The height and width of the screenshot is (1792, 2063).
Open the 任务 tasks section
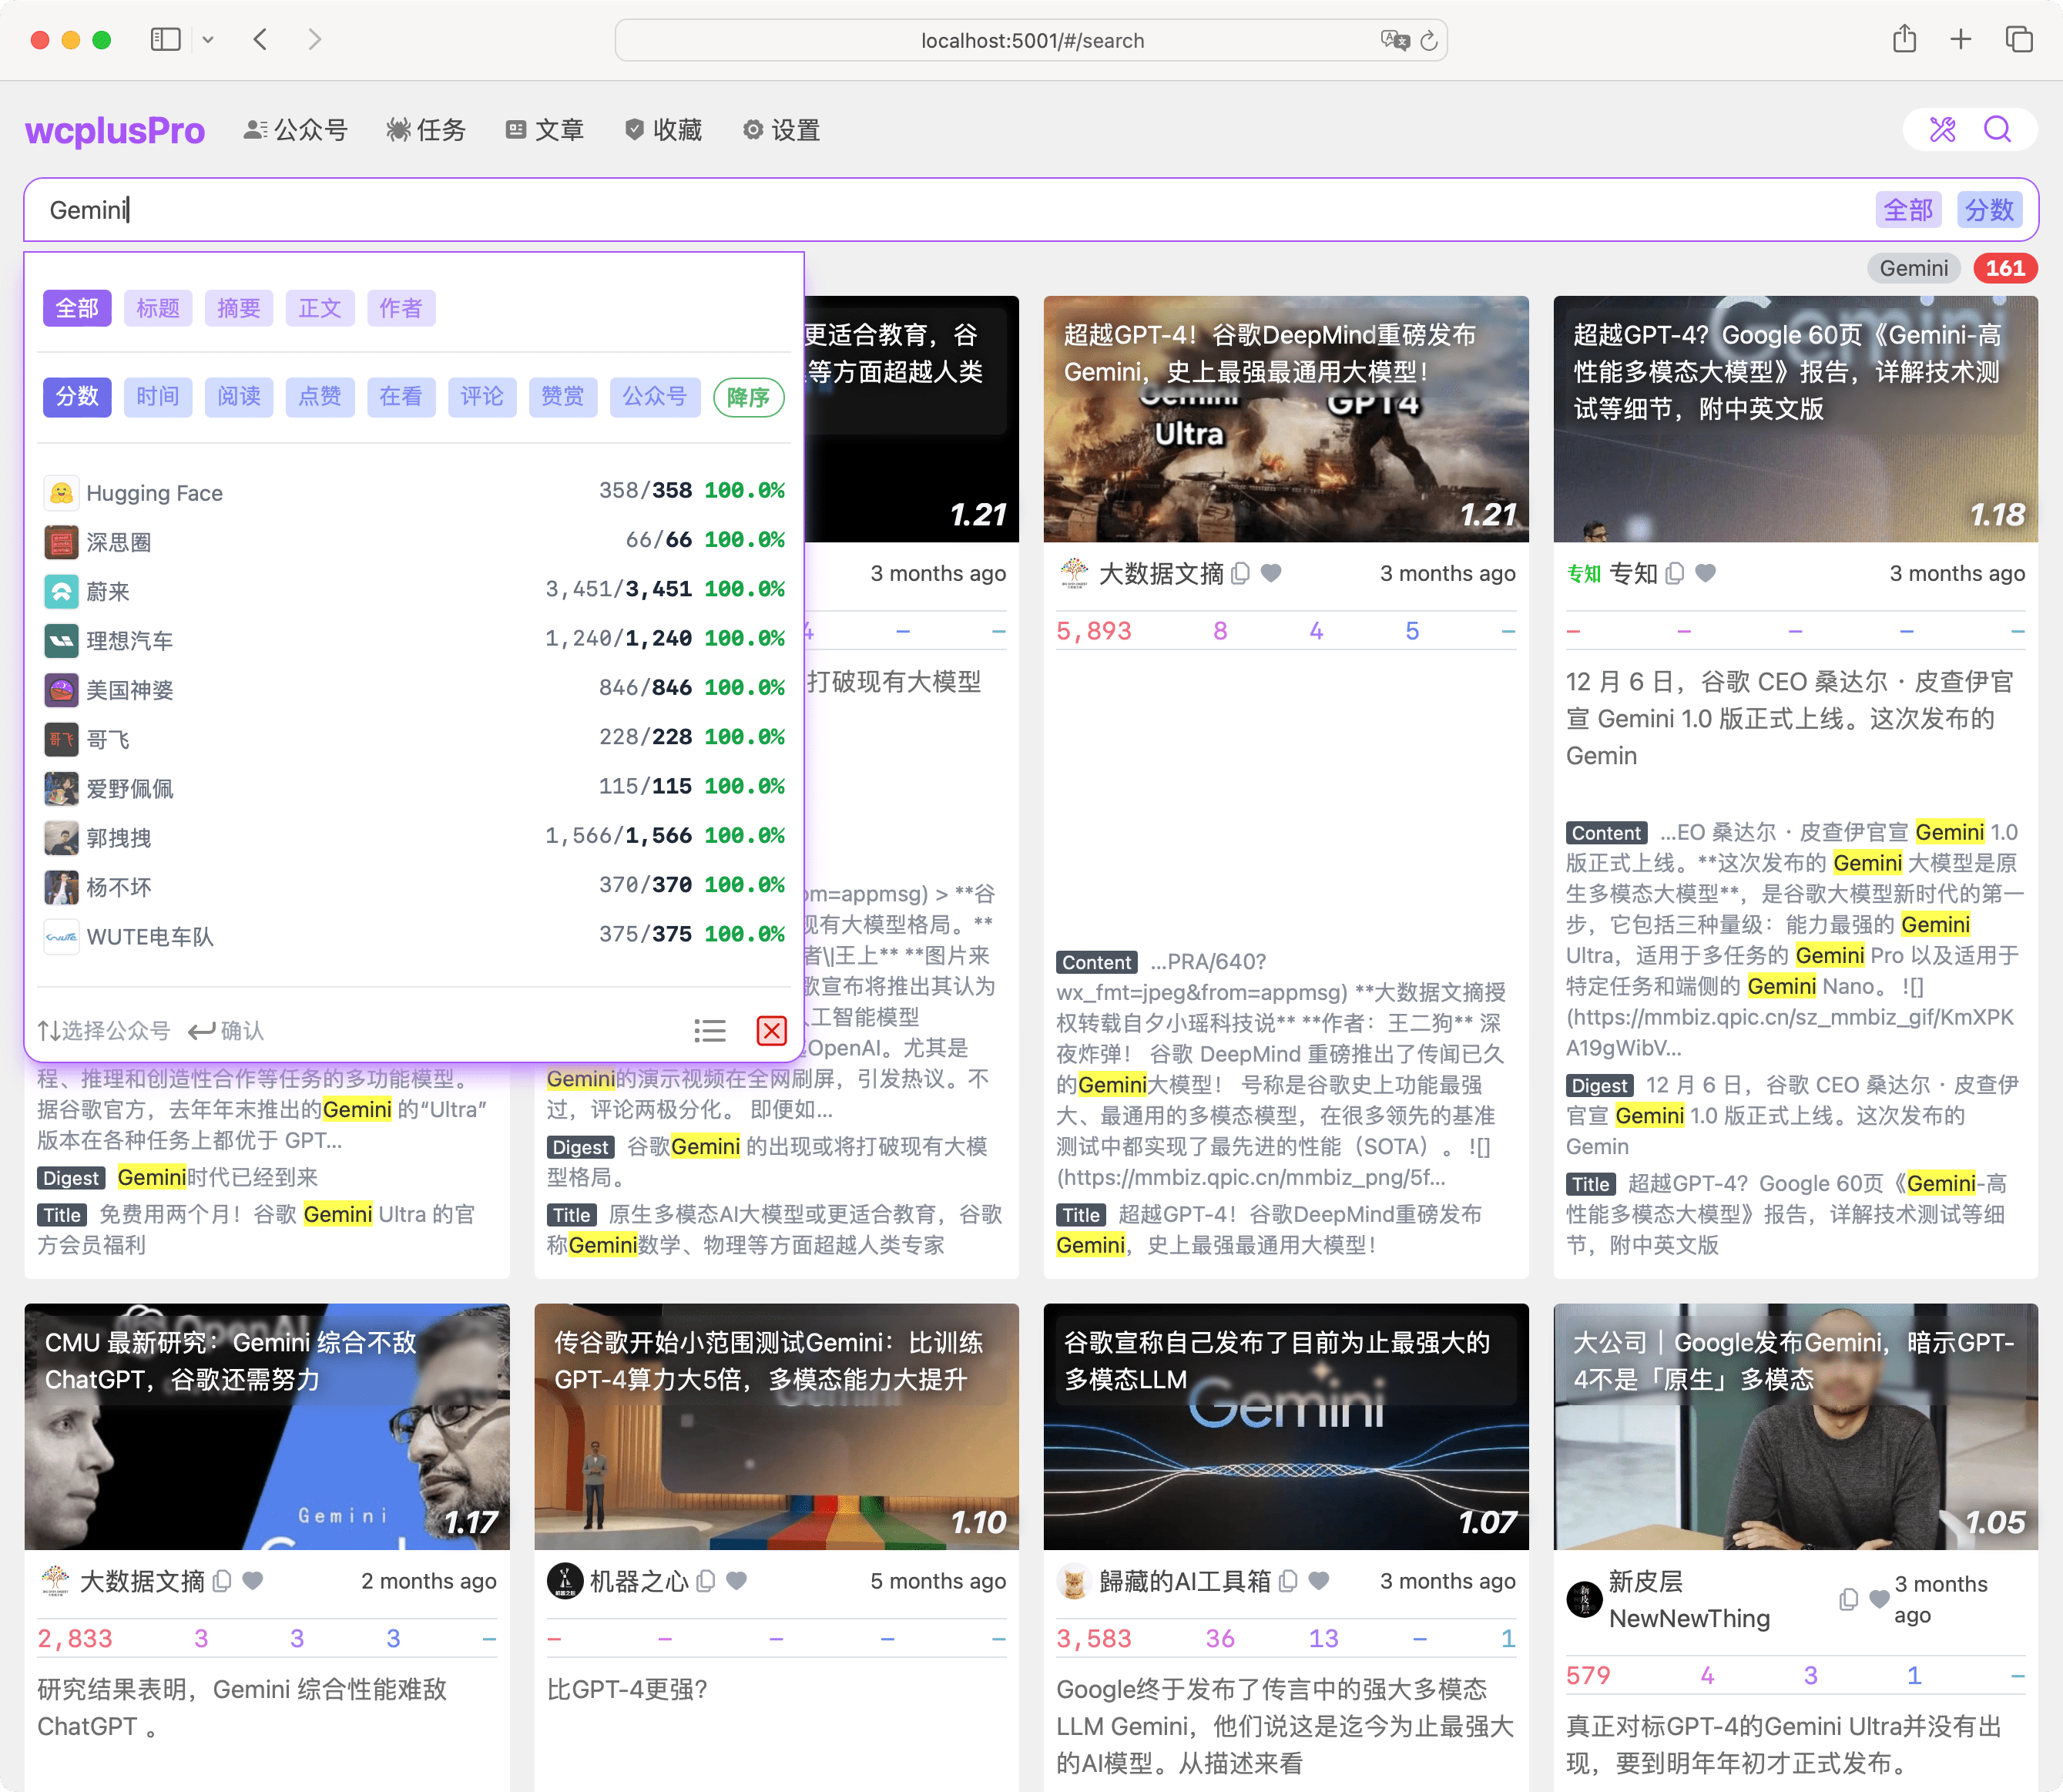(x=426, y=129)
